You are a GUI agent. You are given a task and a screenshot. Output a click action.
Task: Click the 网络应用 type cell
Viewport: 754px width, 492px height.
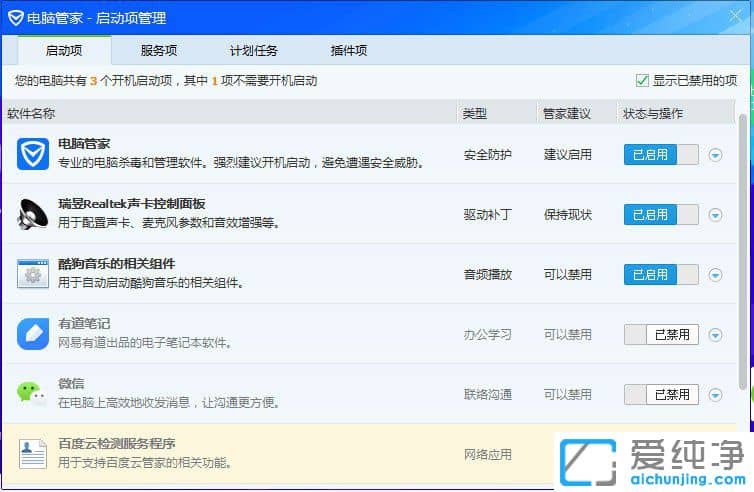tap(488, 454)
